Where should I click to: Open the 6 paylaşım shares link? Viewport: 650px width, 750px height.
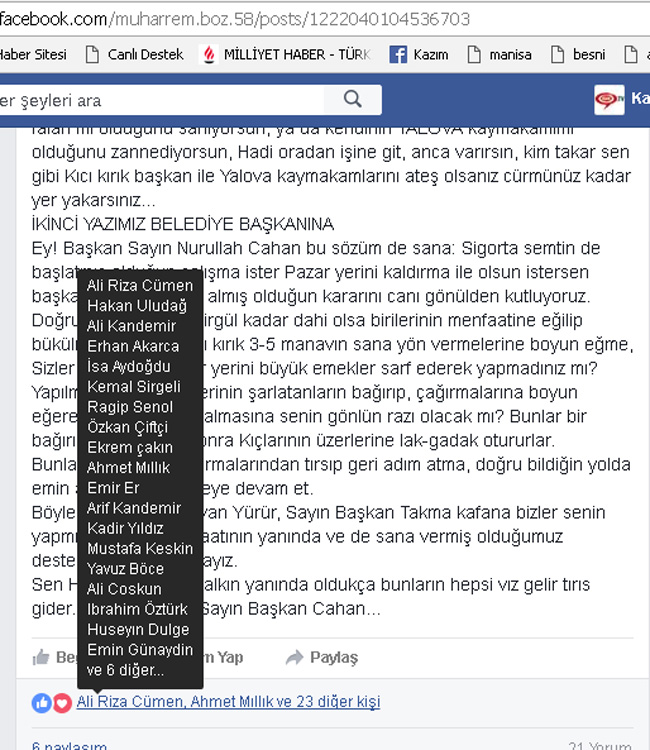click(x=69, y=745)
